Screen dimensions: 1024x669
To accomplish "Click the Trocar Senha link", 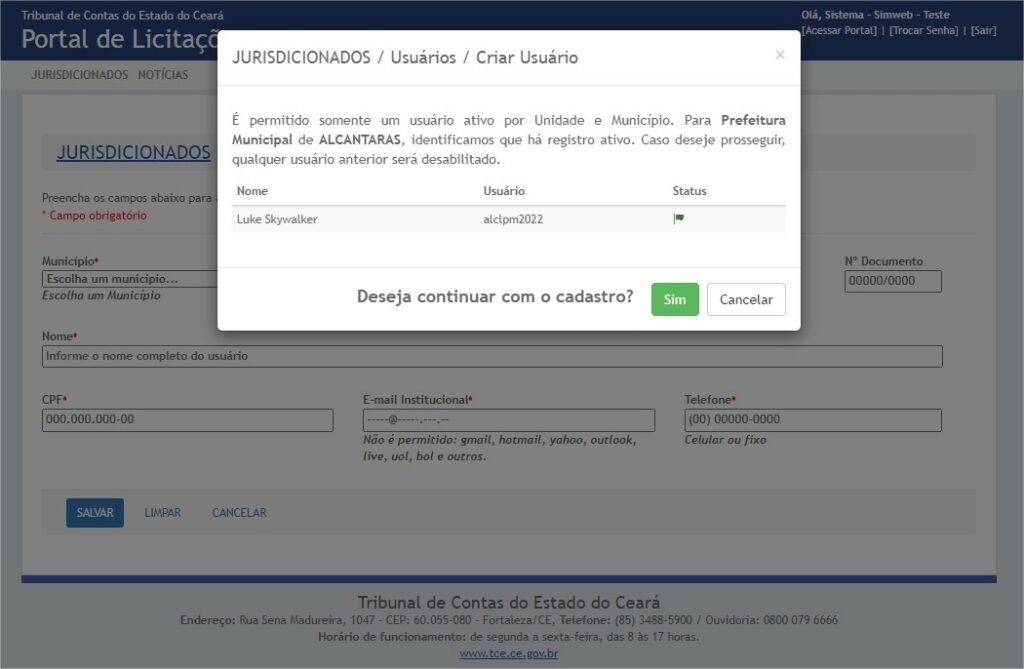I will (x=924, y=30).
